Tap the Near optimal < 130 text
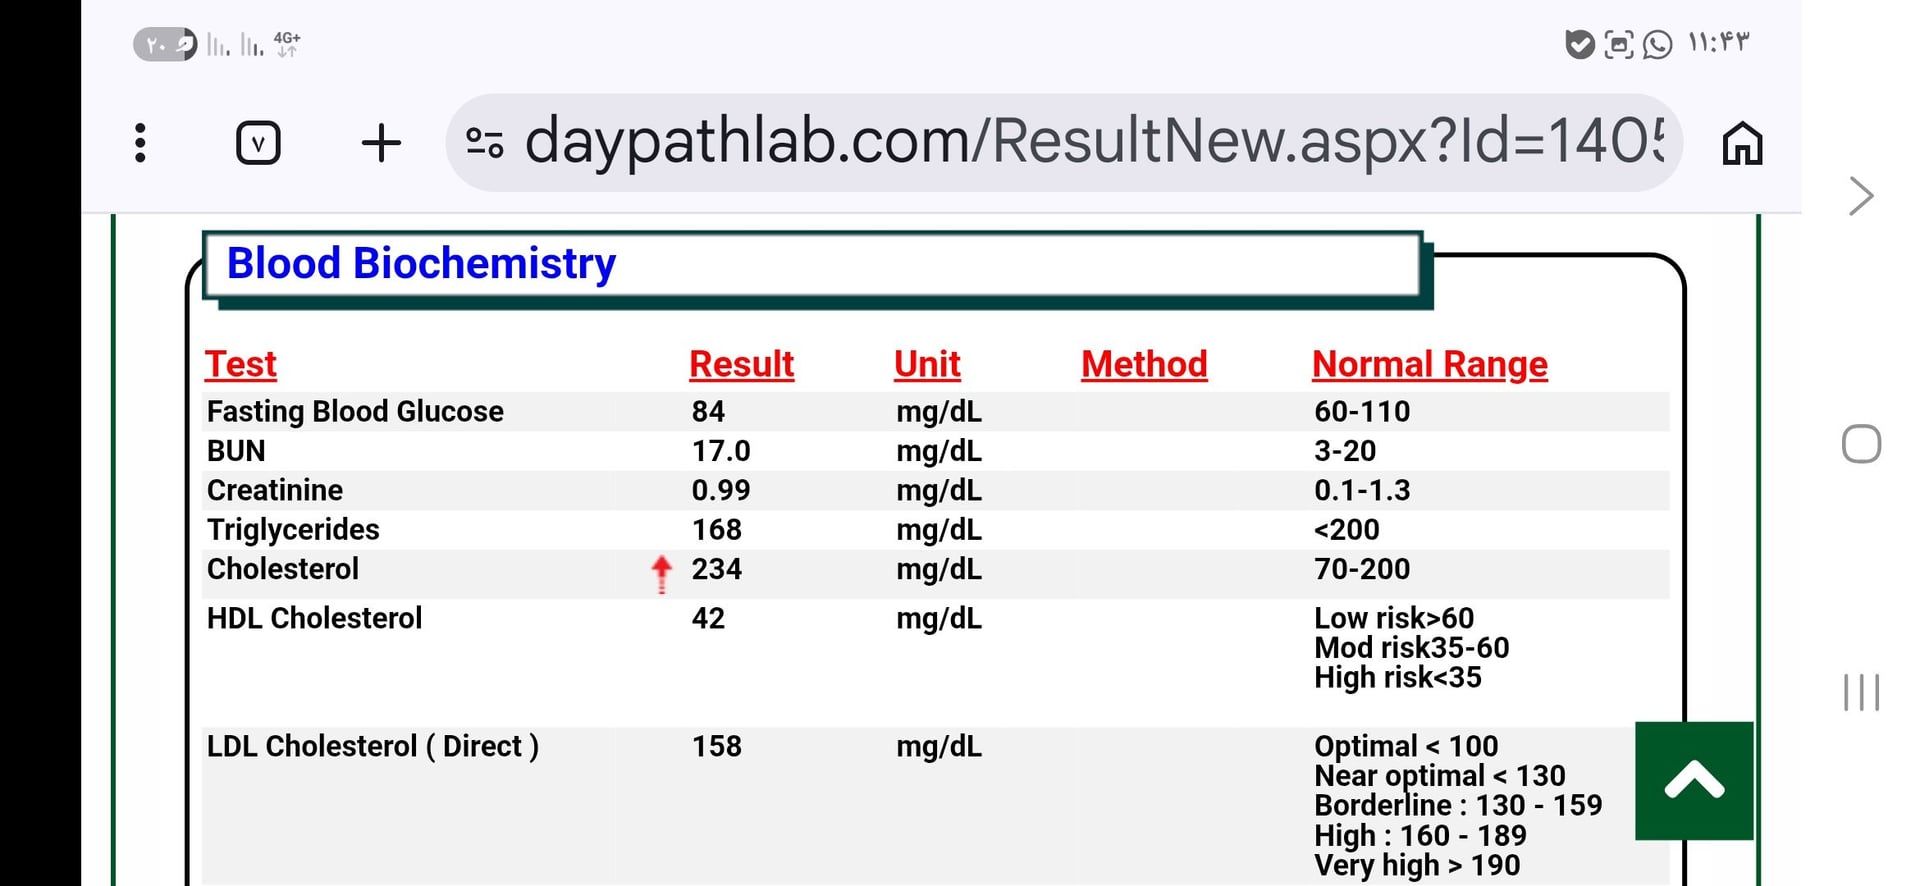This screenshot has width=1920, height=886. click(1440, 776)
